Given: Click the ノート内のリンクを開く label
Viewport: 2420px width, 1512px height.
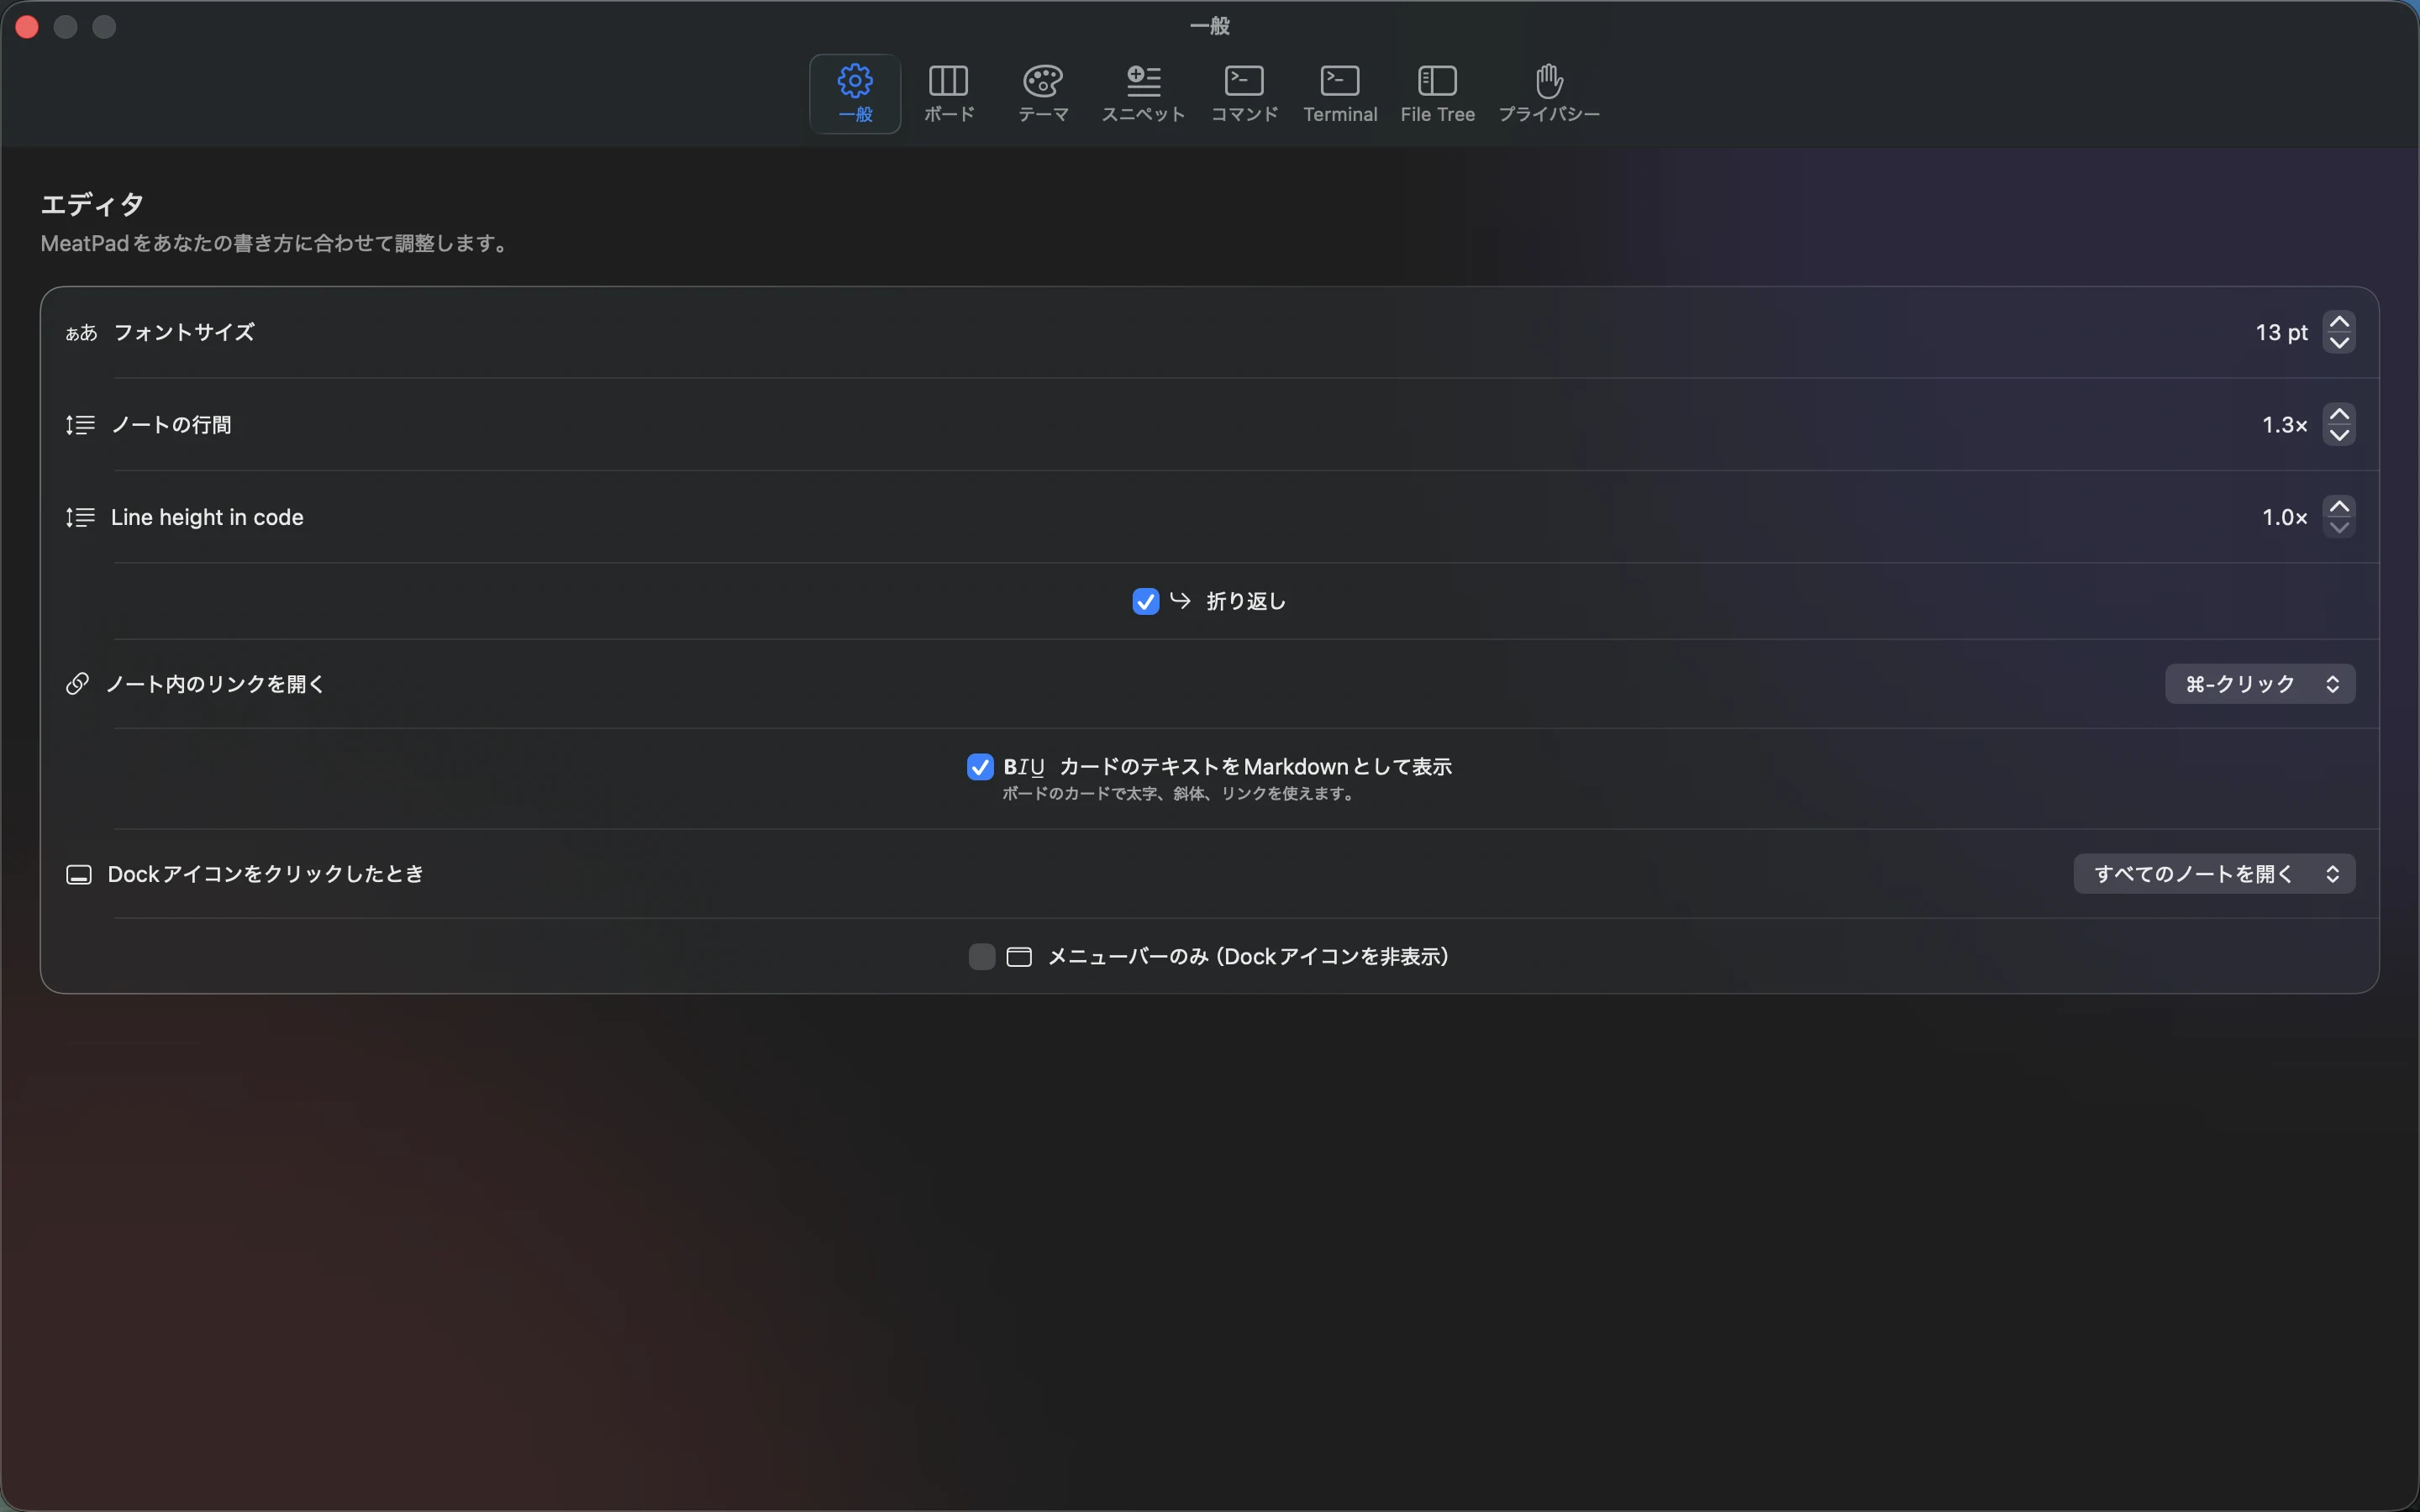Looking at the screenshot, I should (215, 684).
